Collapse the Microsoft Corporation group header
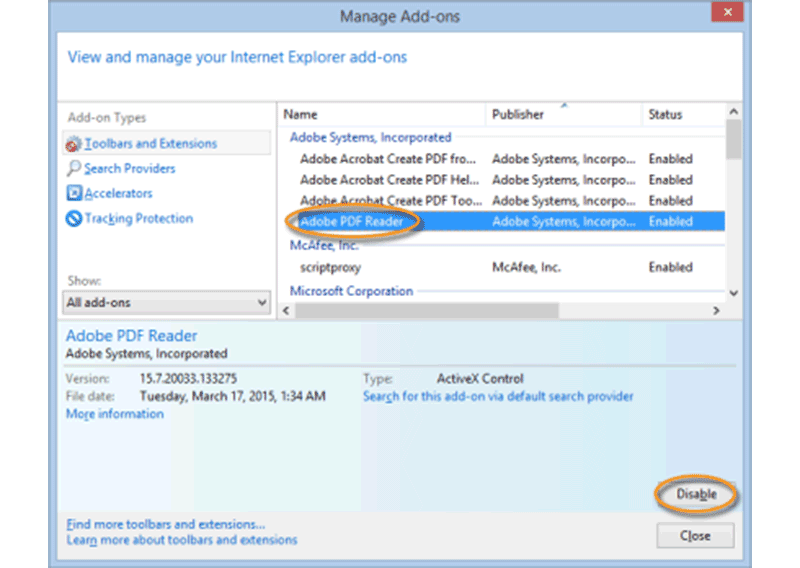This screenshot has width=800, height=568. tap(351, 291)
